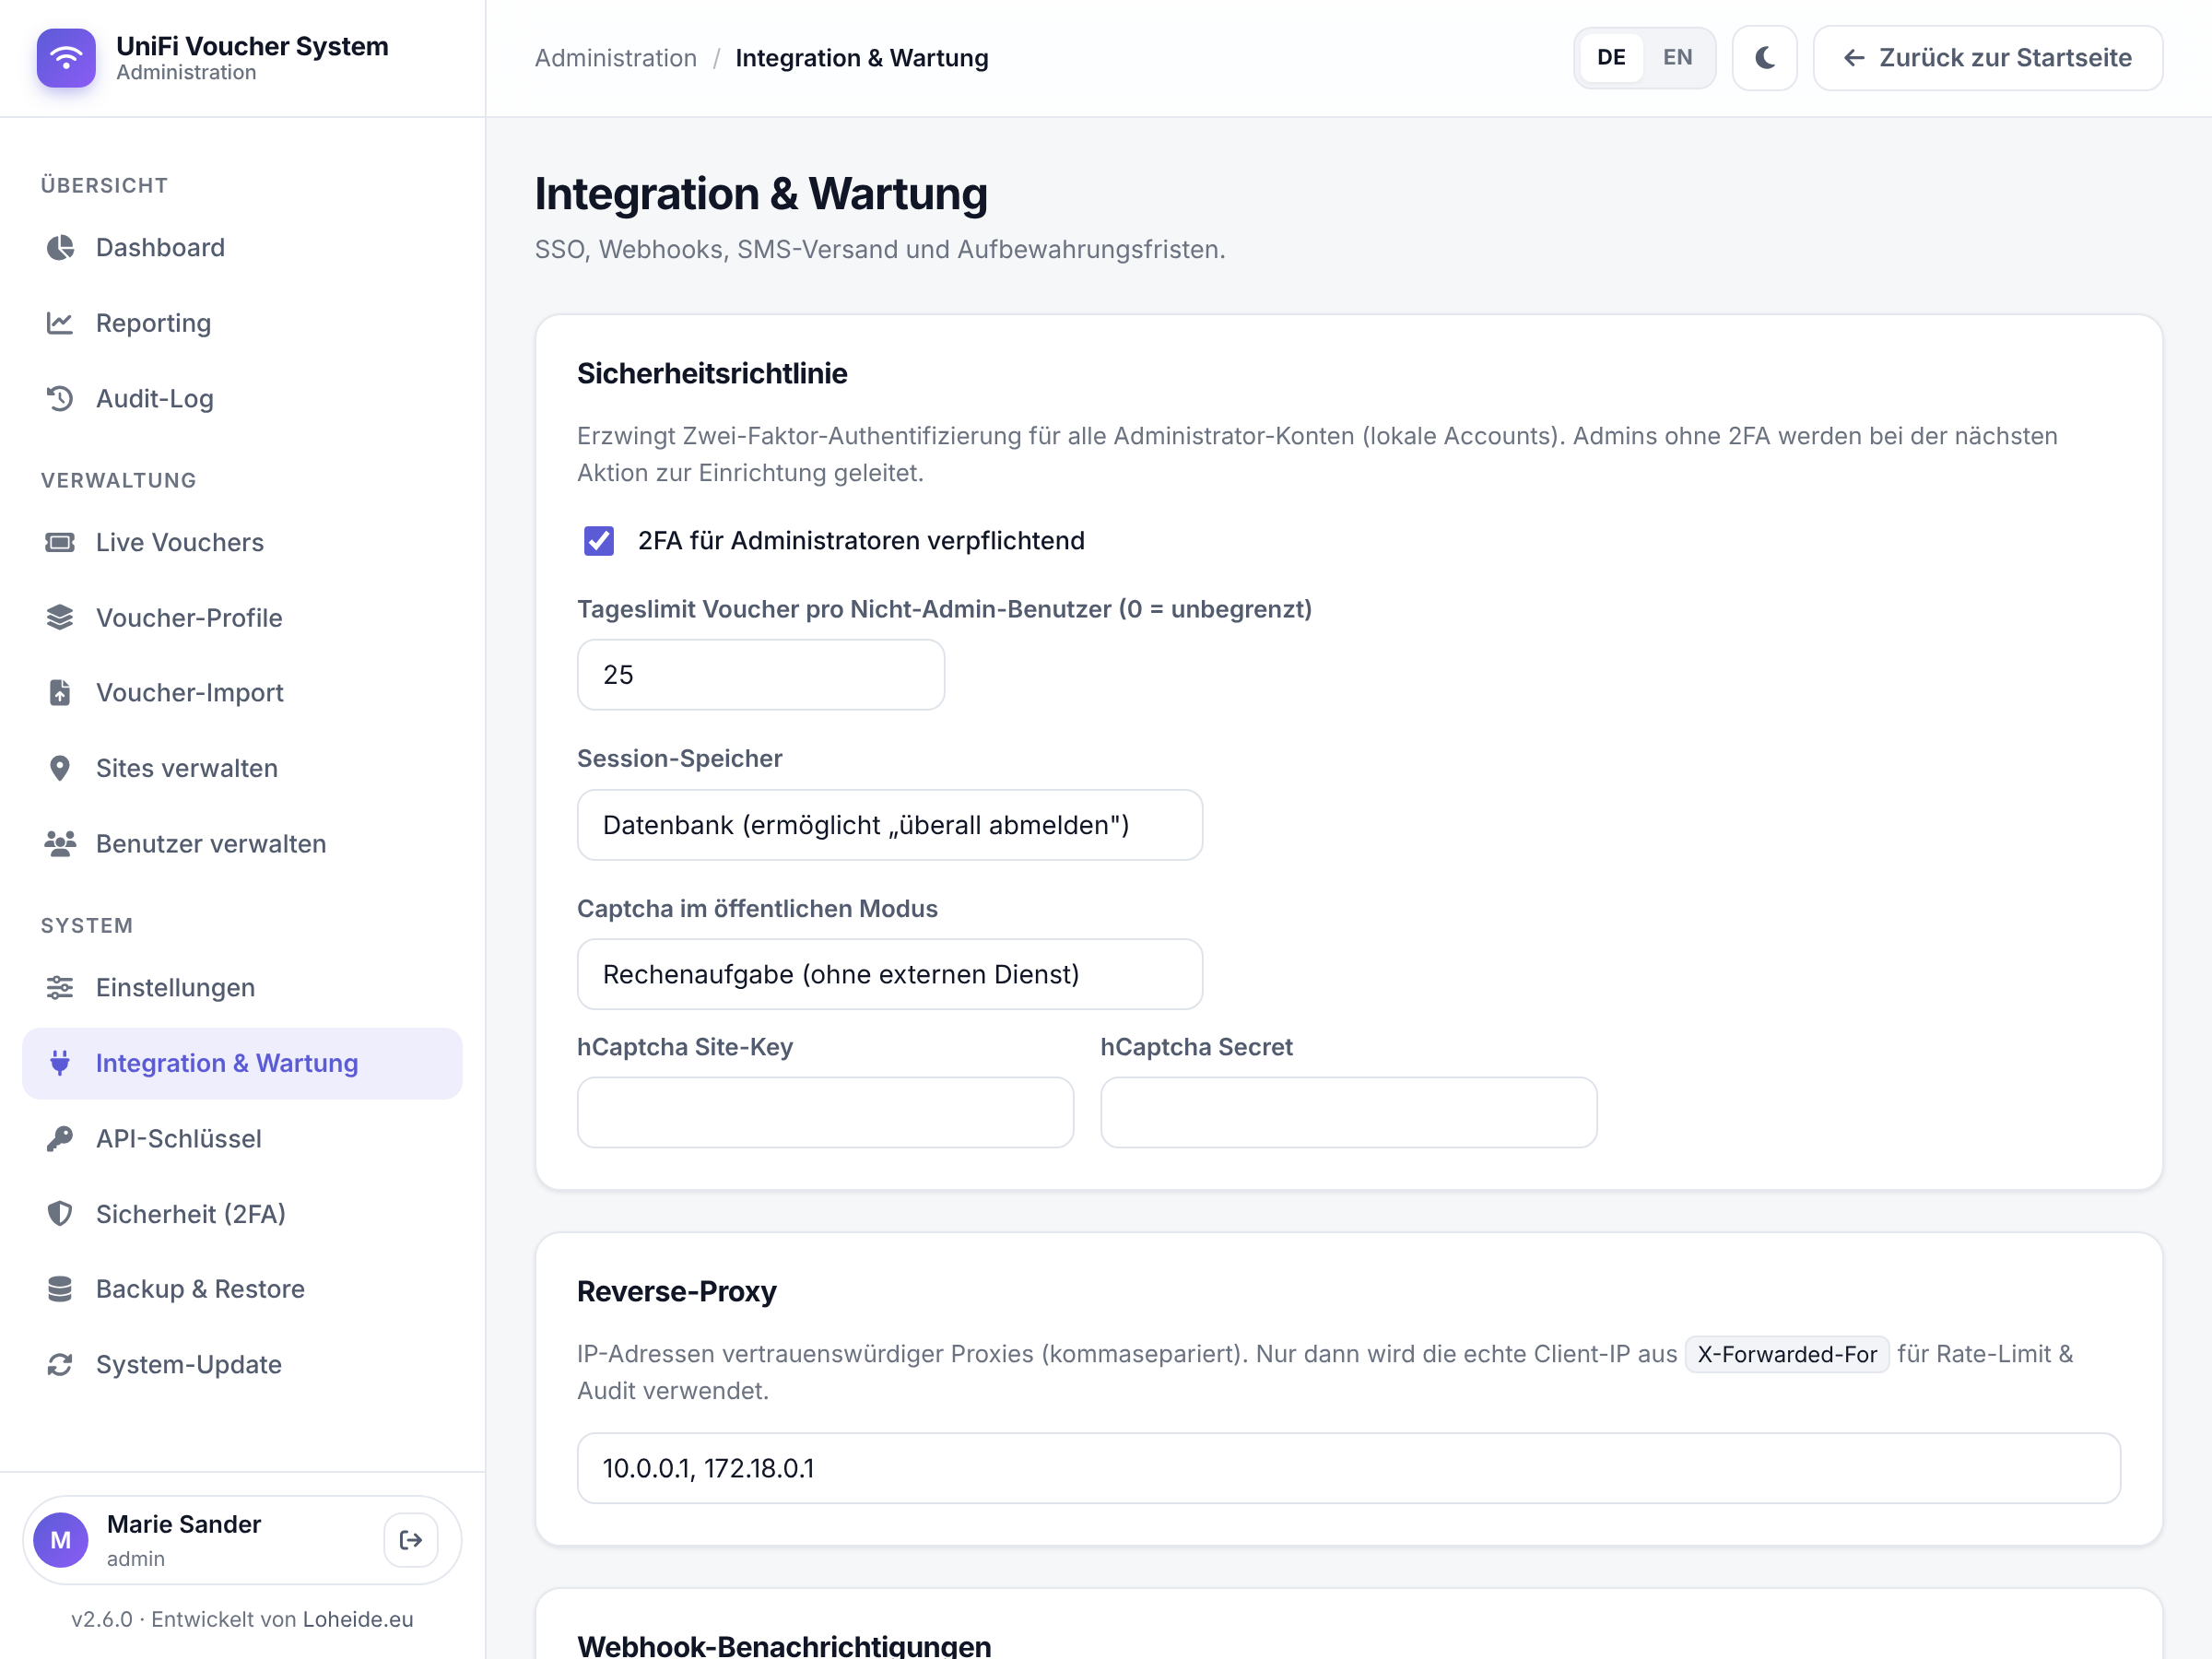This screenshot has height=1659, width=2212.
Task: Open the Captcha im öffentlichen Modus dropdown
Action: 890,974
